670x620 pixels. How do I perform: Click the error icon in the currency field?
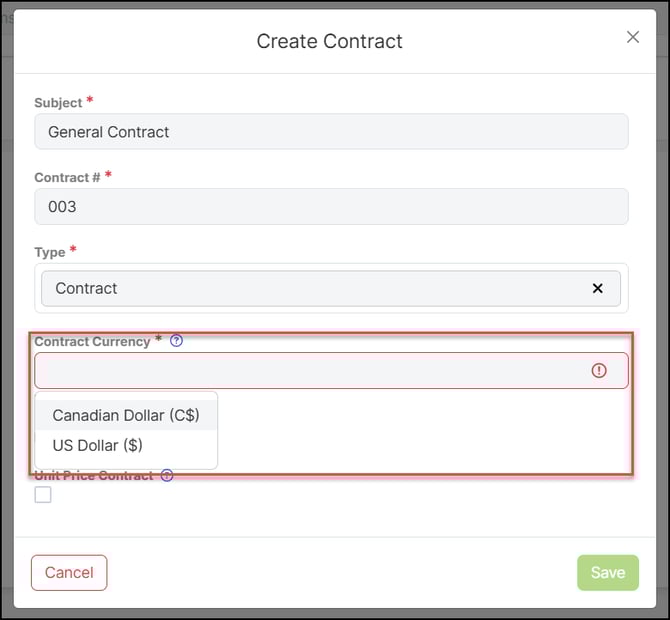[x=599, y=371]
